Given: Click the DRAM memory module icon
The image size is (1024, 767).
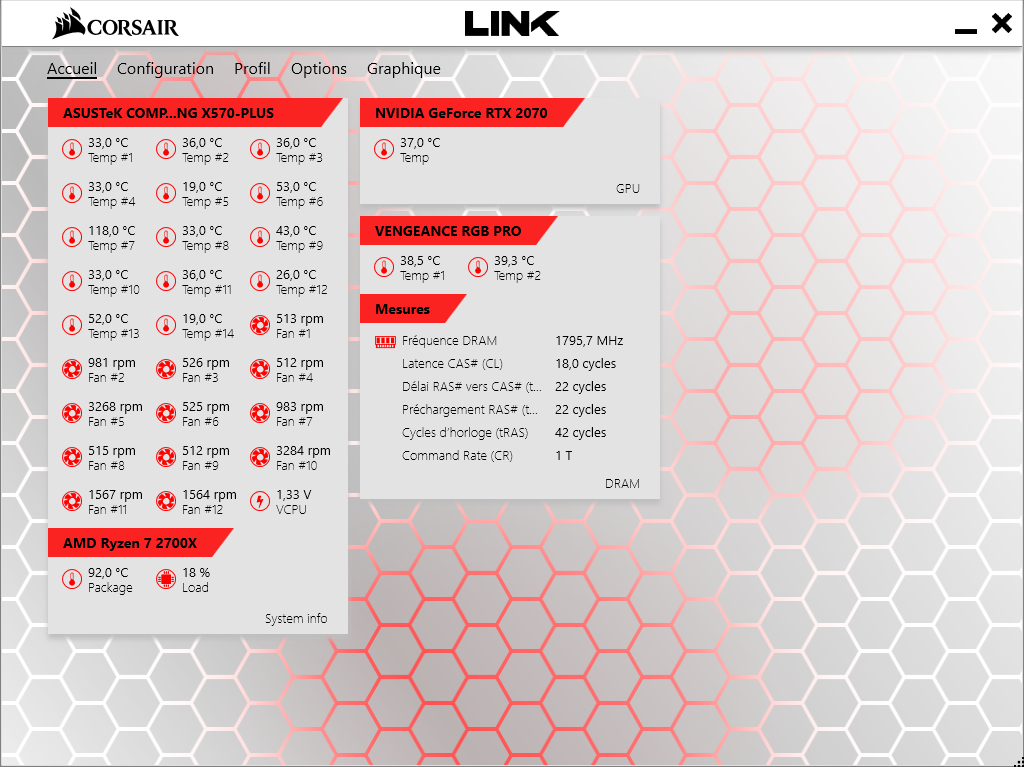Looking at the screenshot, I should pos(385,341).
